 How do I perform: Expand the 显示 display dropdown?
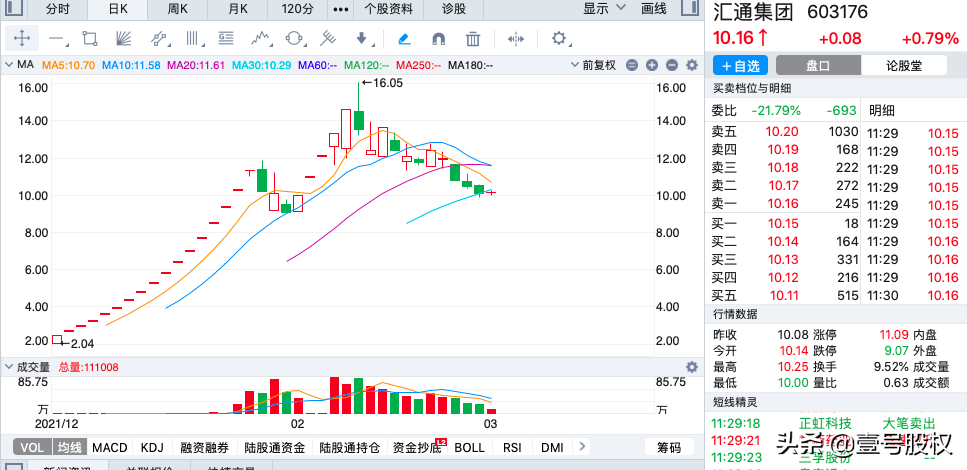[x=604, y=9]
